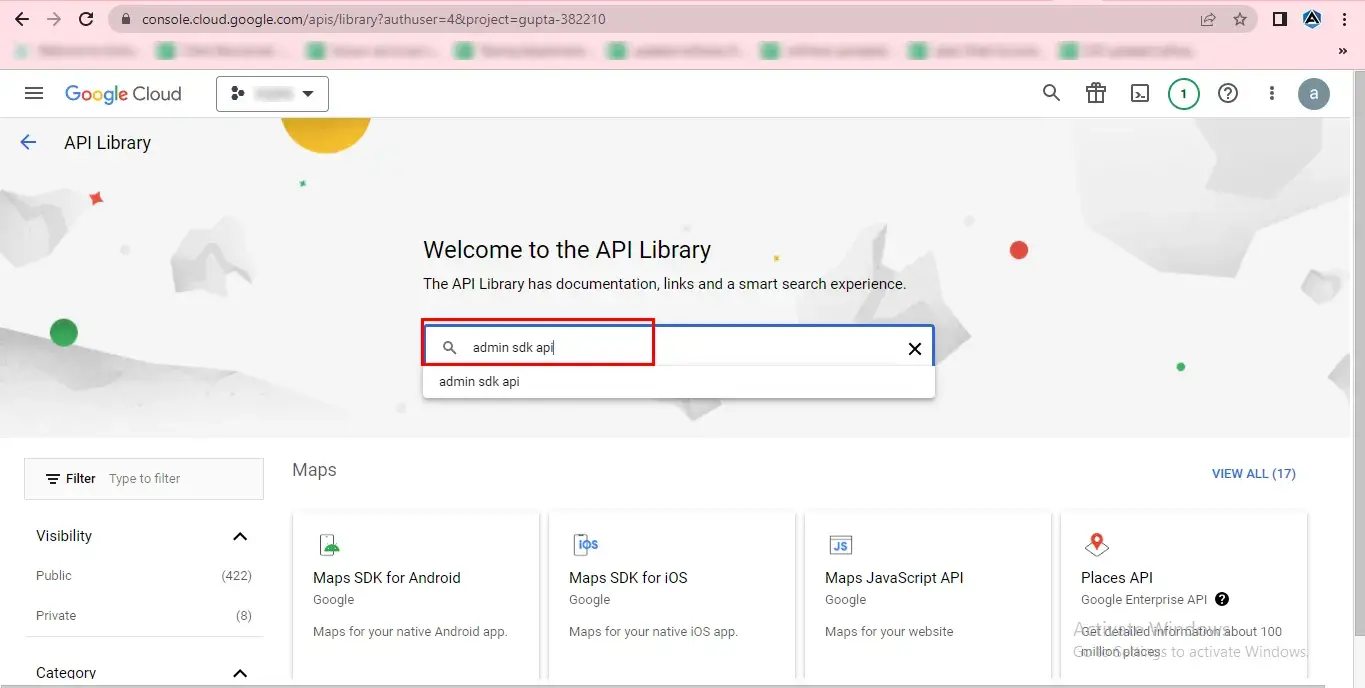Image resolution: width=1365 pixels, height=688 pixels.
Task: Go back using API Library back arrow
Action: pos(28,142)
